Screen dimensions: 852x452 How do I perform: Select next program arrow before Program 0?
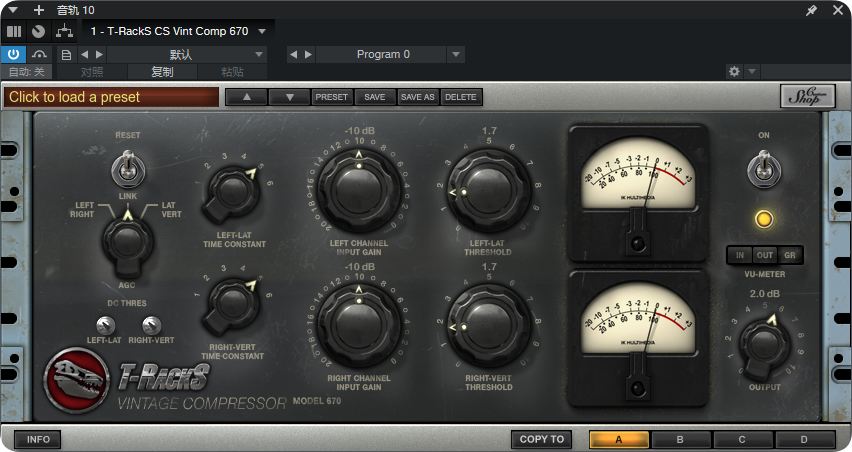pyautogui.click(x=309, y=54)
